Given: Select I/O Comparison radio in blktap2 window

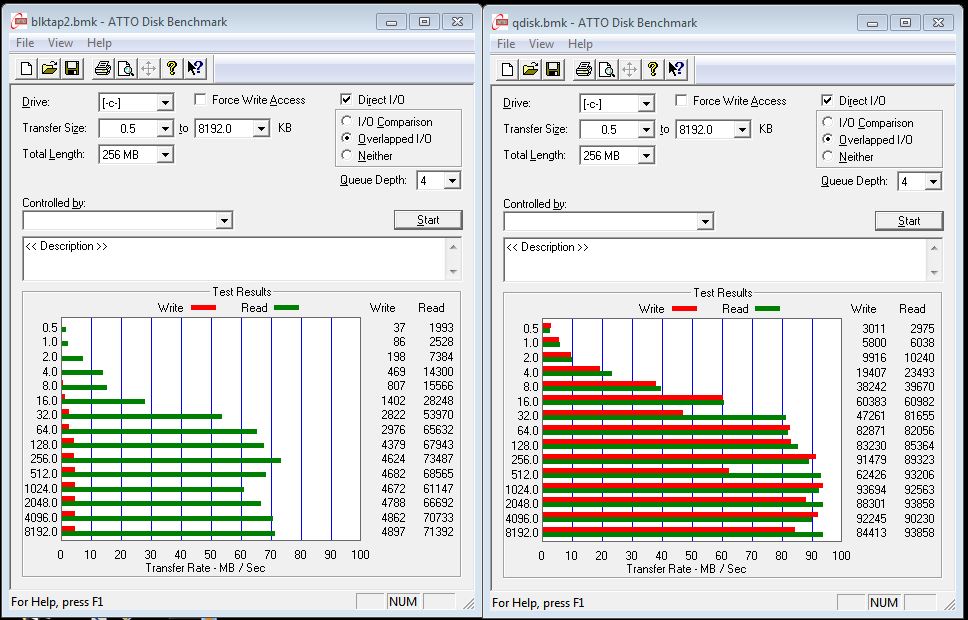Looking at the screenshot, I should click(x=347, y=122).
